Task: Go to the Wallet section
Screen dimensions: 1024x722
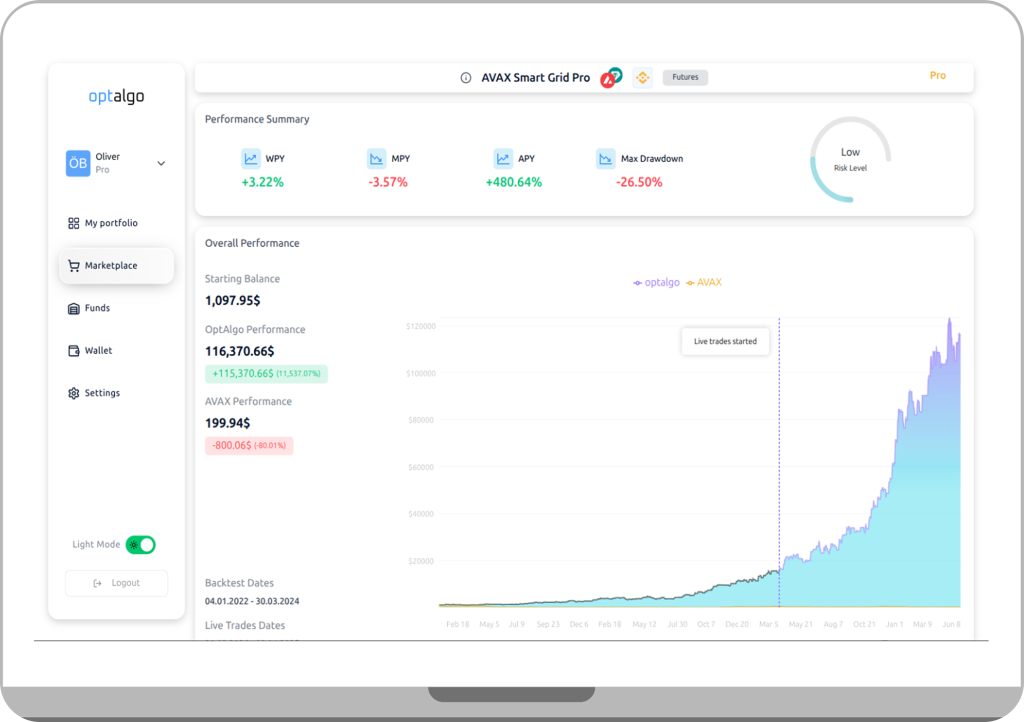Action: pyautogui.click(x=98, y=351)
